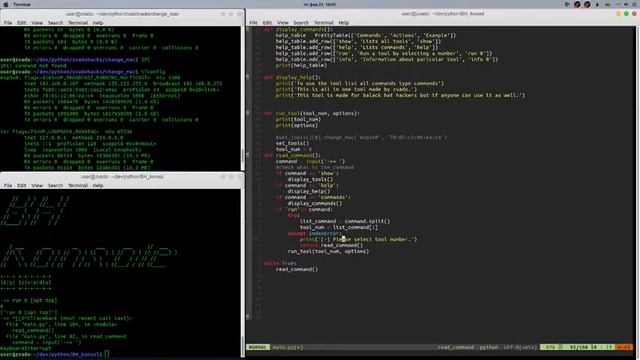Click read_command function name in vim status line

[x=456, y=347]
